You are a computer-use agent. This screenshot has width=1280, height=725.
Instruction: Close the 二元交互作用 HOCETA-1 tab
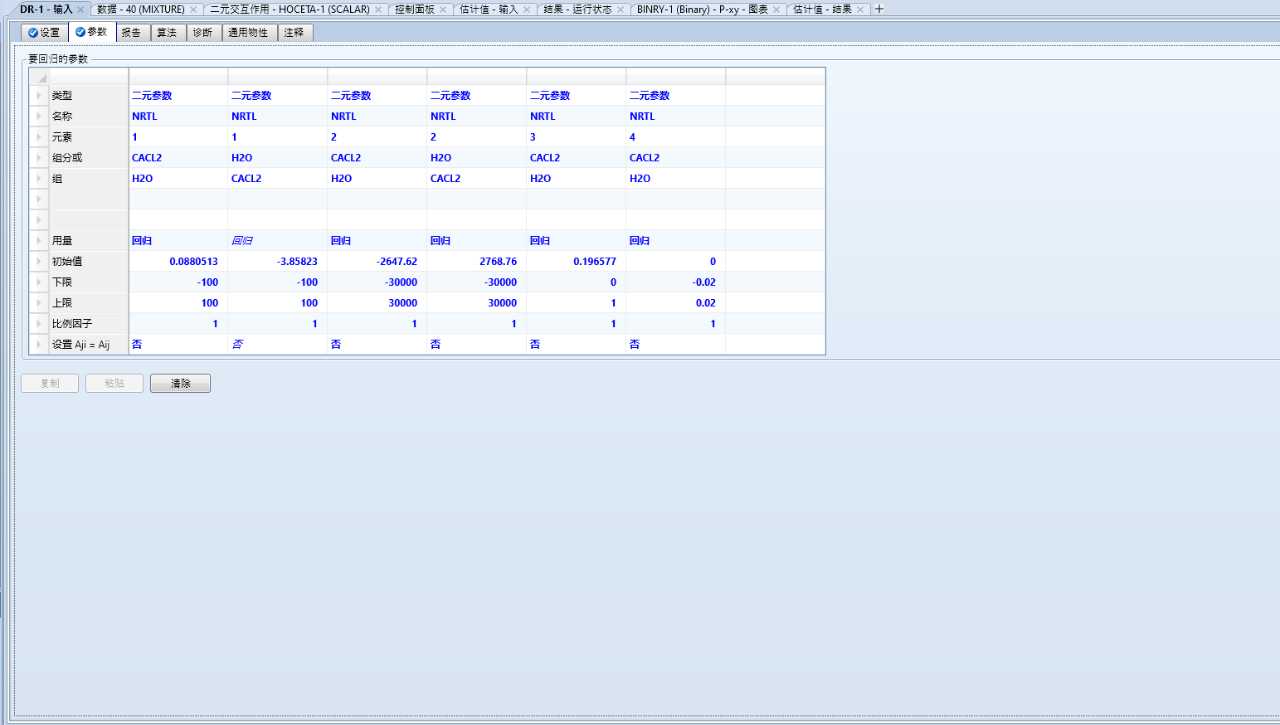(x=378, y=9)
